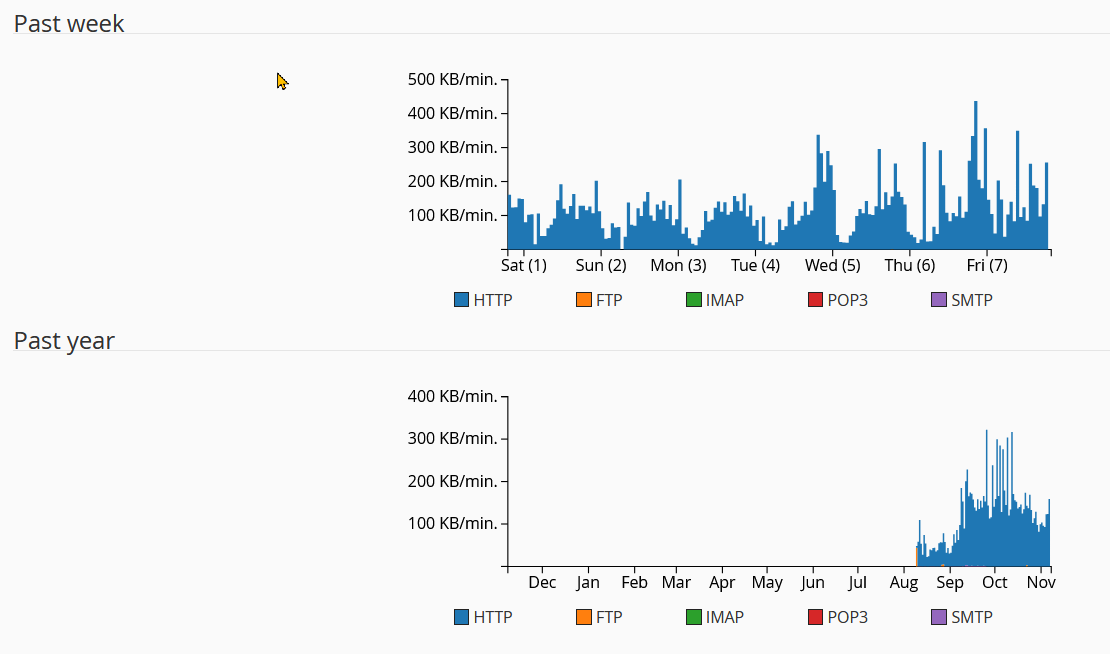Screen dimensions: 1110x654
Task: Click the Past year section heading
Action: 64,341
